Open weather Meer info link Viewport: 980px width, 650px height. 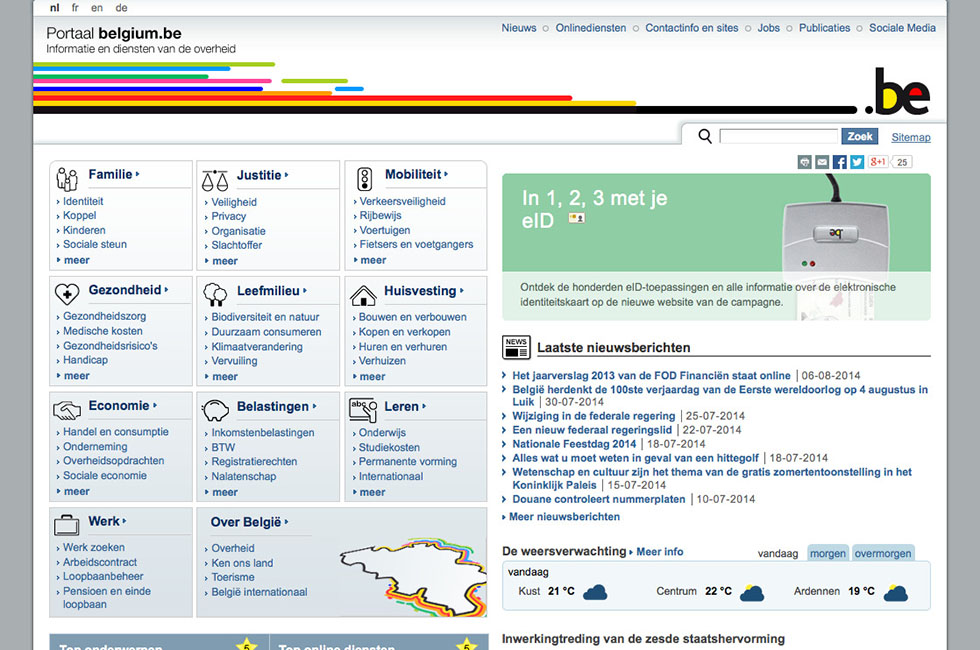point(659,552)
